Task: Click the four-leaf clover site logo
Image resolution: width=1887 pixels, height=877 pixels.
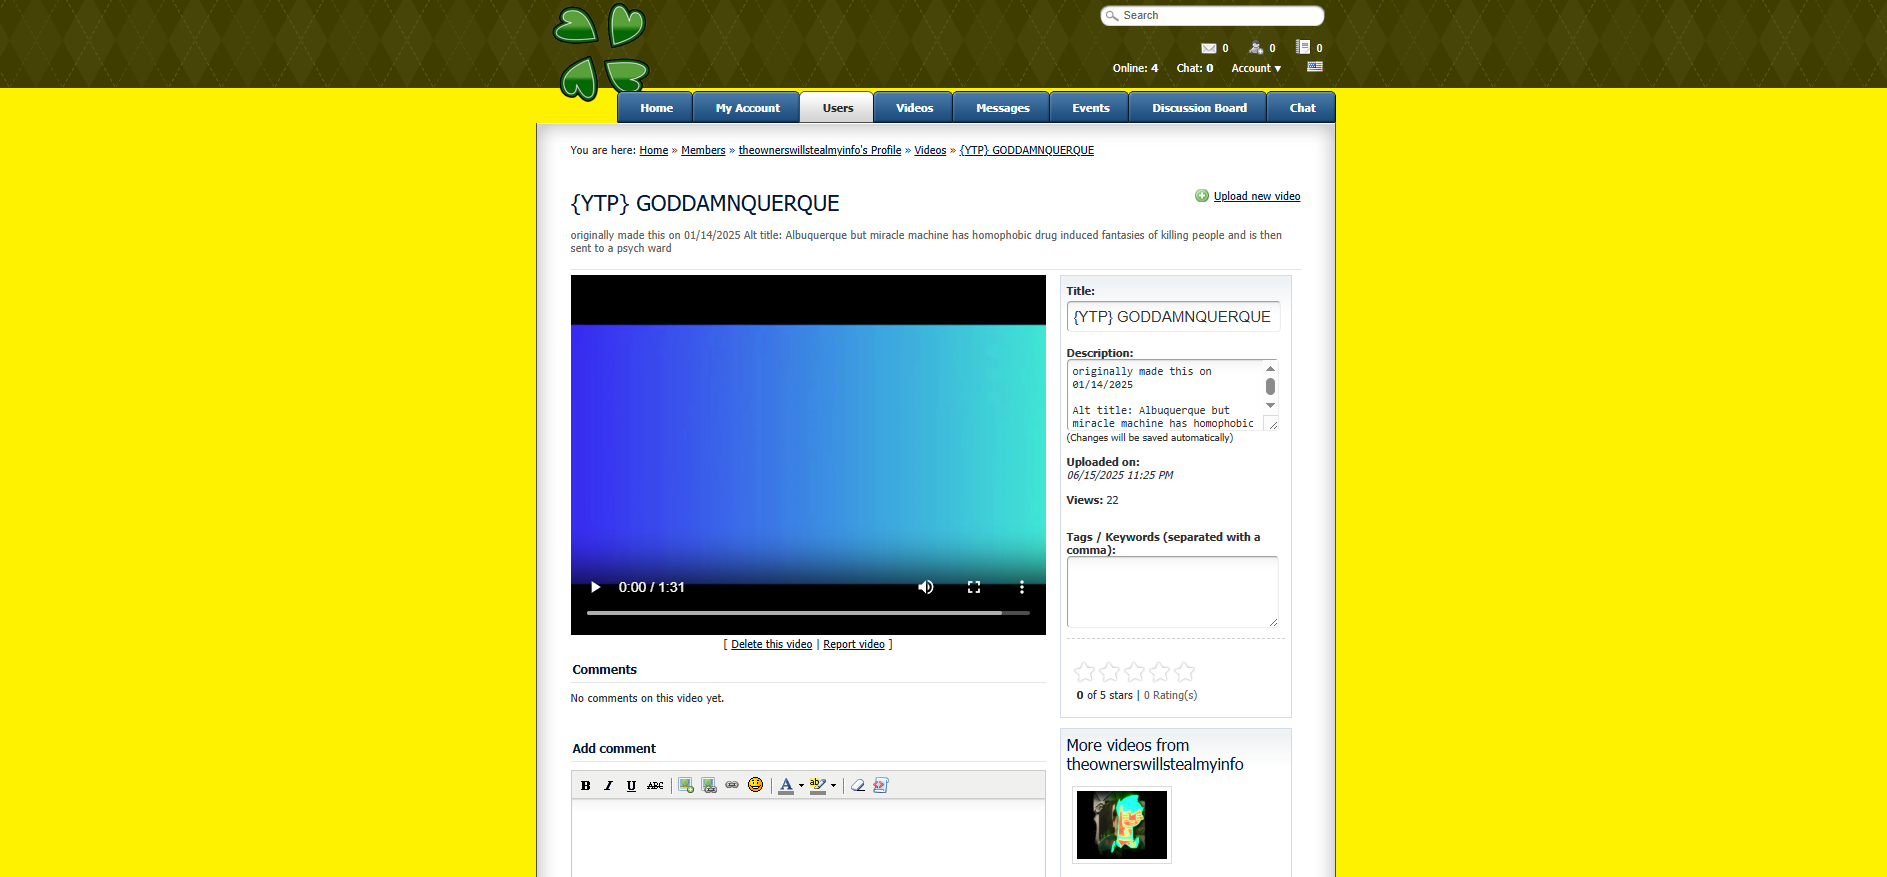Action: point(601,52)
